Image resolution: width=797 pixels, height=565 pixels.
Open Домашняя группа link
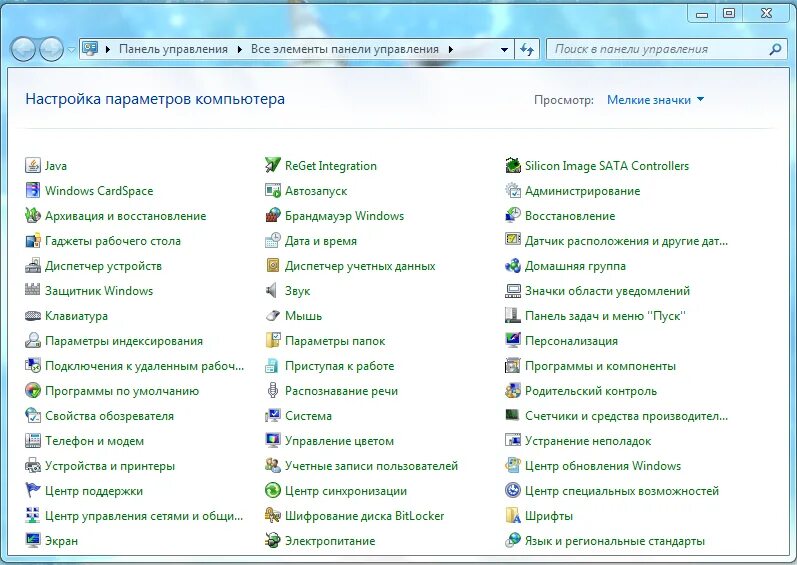pyautogui.click(x=575, y=266)
